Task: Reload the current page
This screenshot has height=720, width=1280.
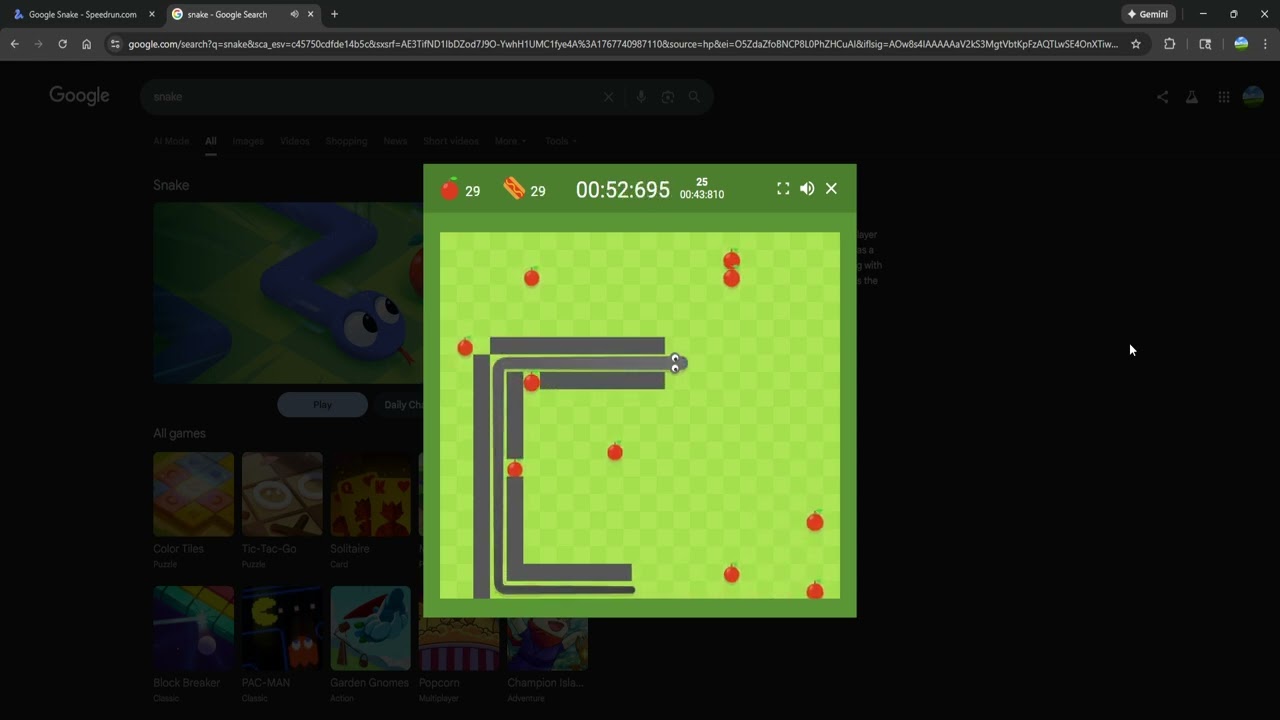Action: [x=62, y=44]
